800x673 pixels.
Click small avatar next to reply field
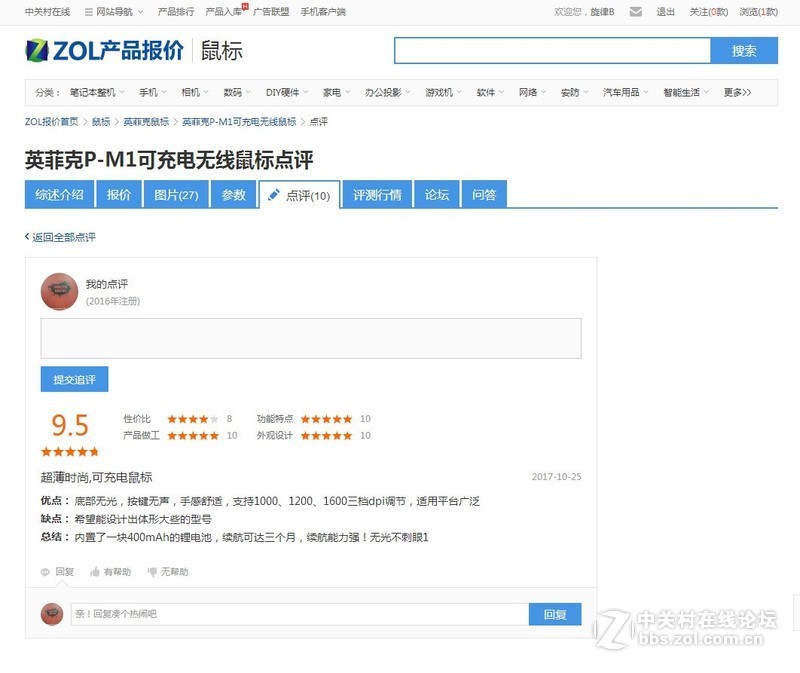(x=52, y=614)
